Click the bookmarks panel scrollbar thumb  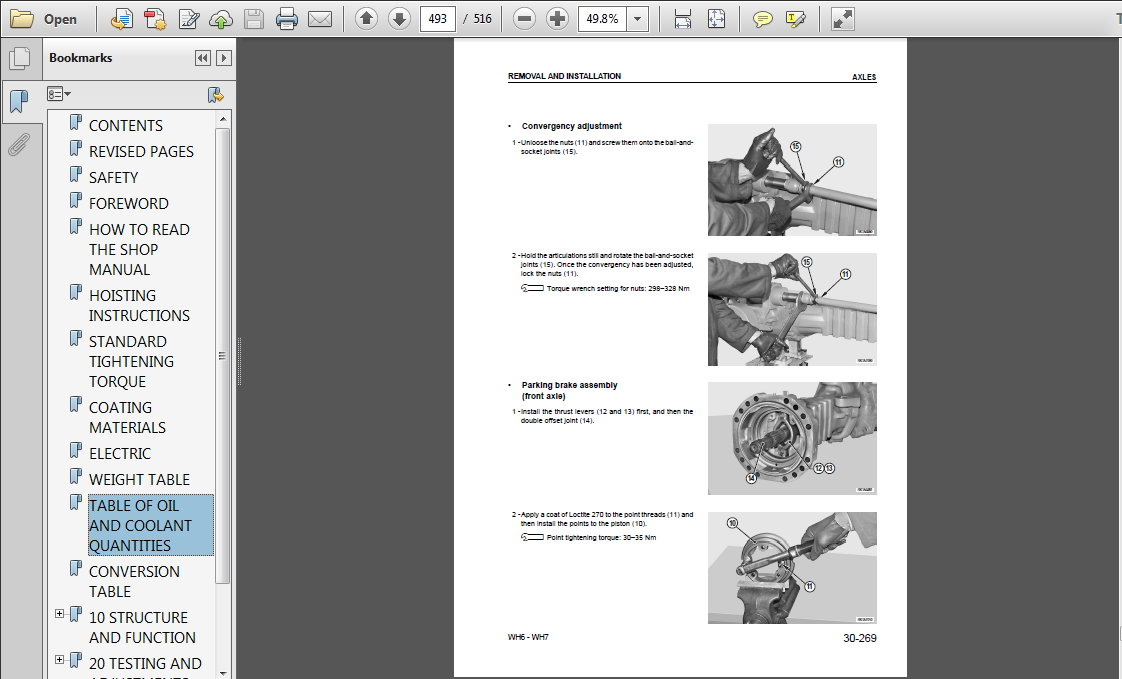click(223, 356)
